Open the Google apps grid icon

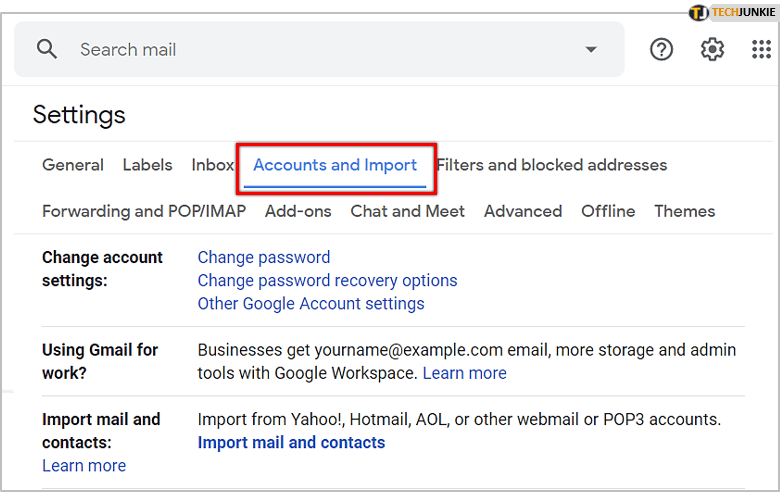pyautogui.click(x=761, y=49)
